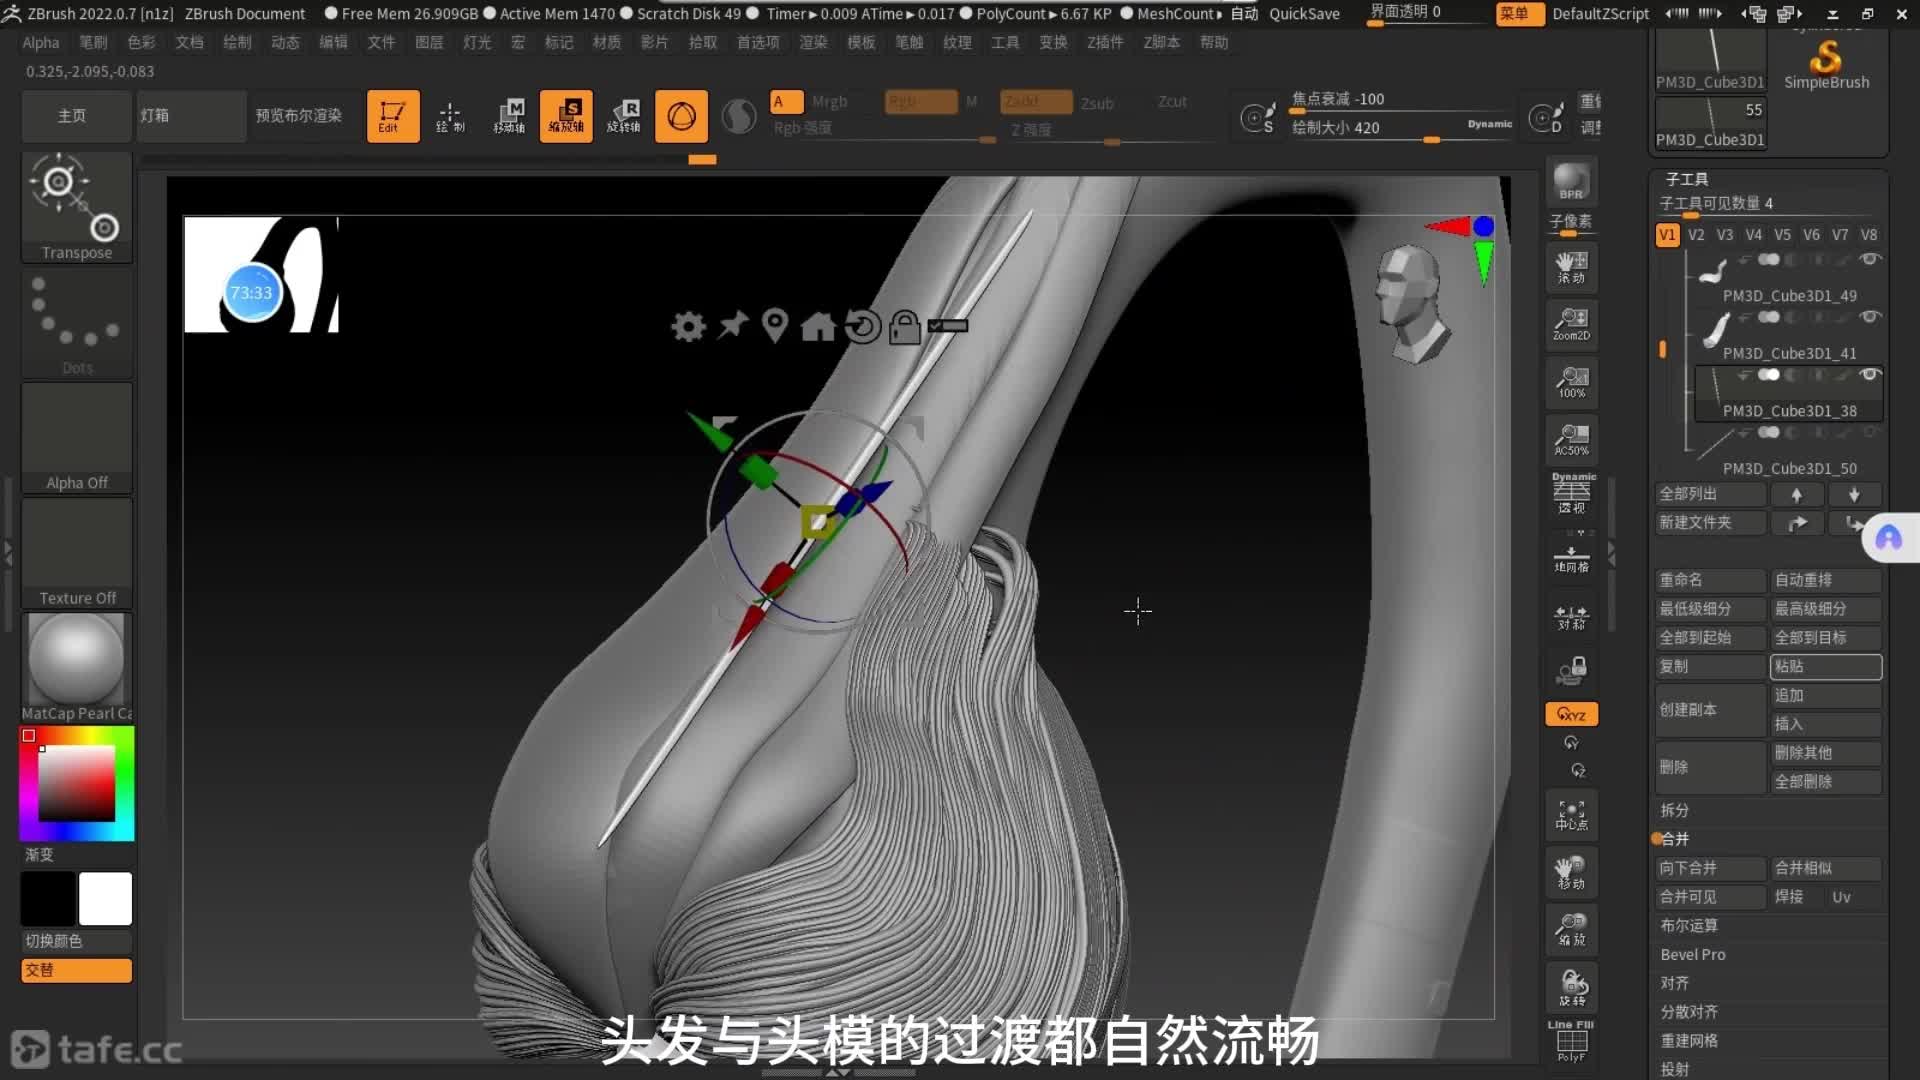1920x1080 pixels.
Task: Toggle the gizmo lock icon
Action: click(x=904, y=327)
